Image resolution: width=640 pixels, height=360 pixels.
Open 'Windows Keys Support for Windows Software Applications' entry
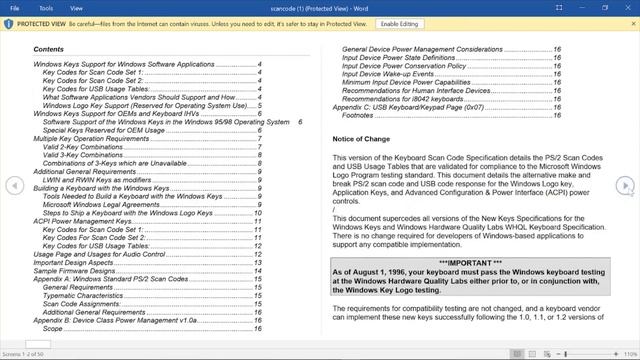coord(147,64)
